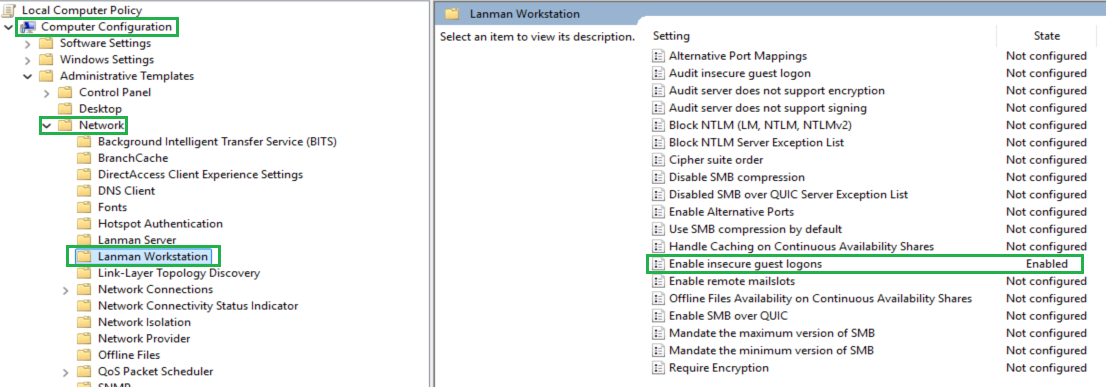Click the DNS Client folder icon
Image resolution: width=1106 pixels, height=387 pixels.
pos(84,191)
